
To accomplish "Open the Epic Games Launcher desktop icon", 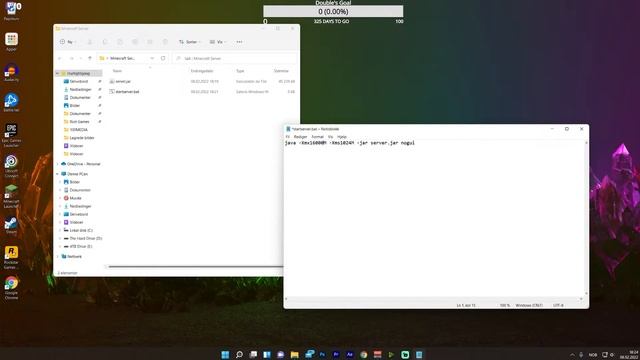I will (x=11, y=135).
